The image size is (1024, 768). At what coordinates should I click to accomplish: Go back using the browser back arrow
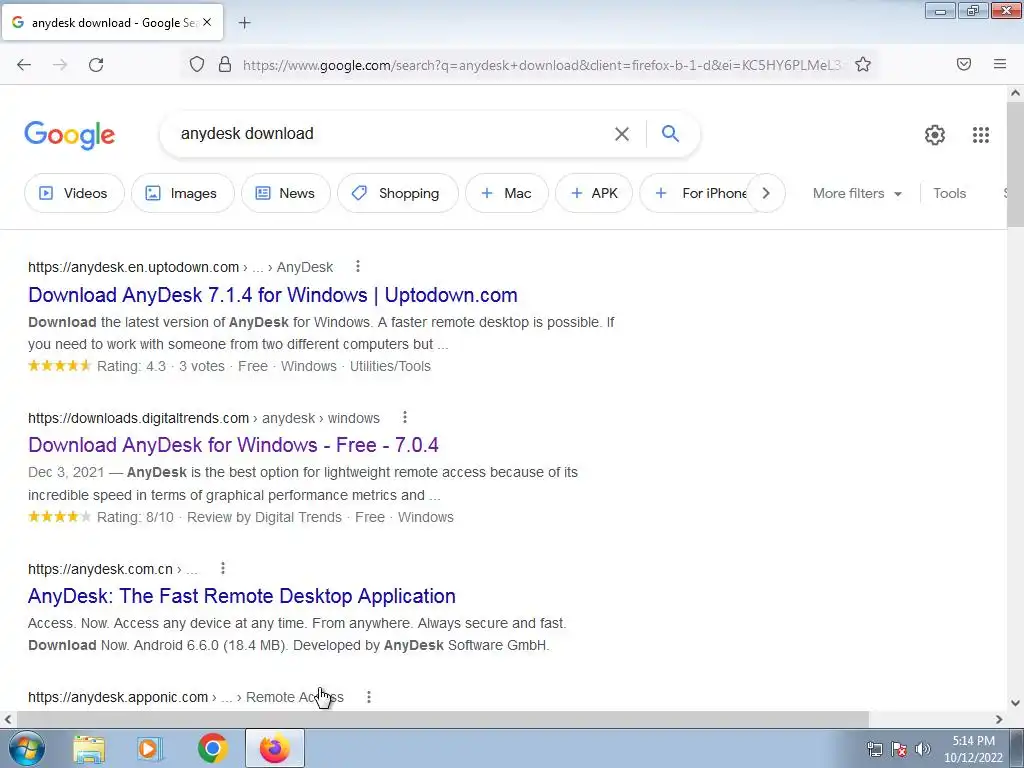pyautogui.click(x=24, y=65)
